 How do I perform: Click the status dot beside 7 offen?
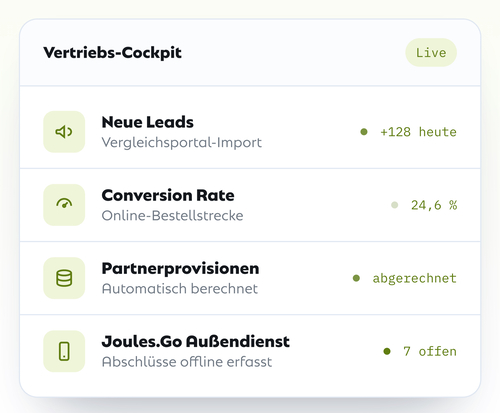tap(387, 351)
